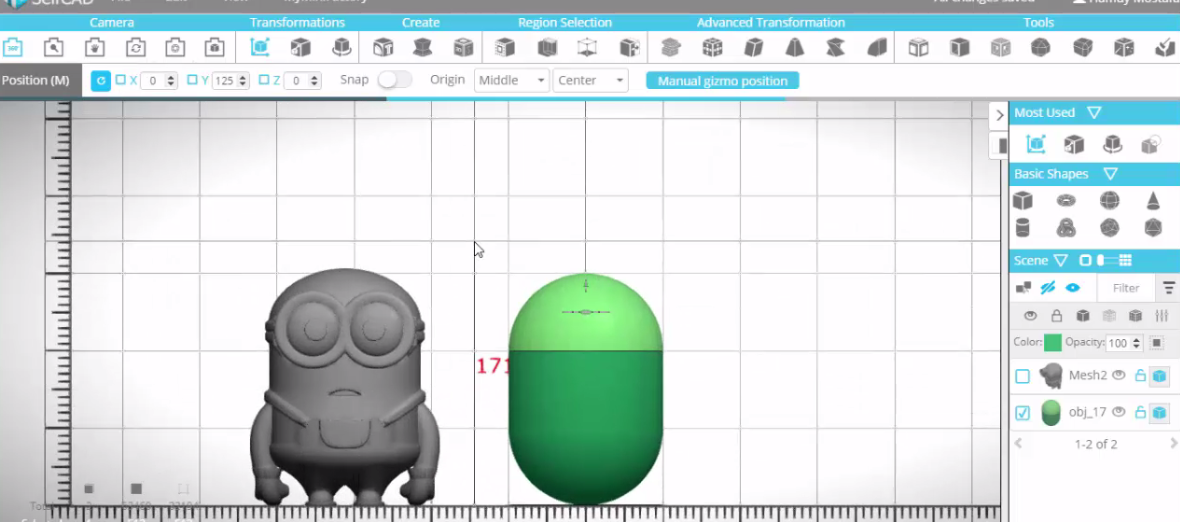Select the Move transformation tool in toolbar
1180x522 pixels.
coord(260,47)
